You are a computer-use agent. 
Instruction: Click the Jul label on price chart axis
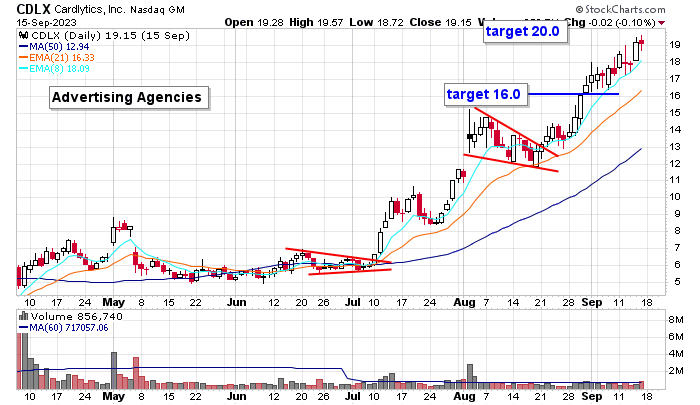(x=352, y=303)
